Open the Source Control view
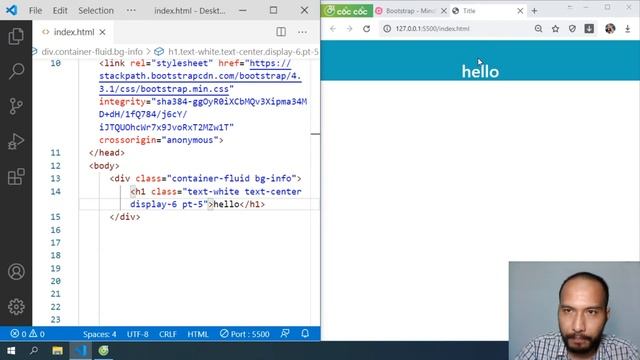640x360 pixels. click(16, 106)
